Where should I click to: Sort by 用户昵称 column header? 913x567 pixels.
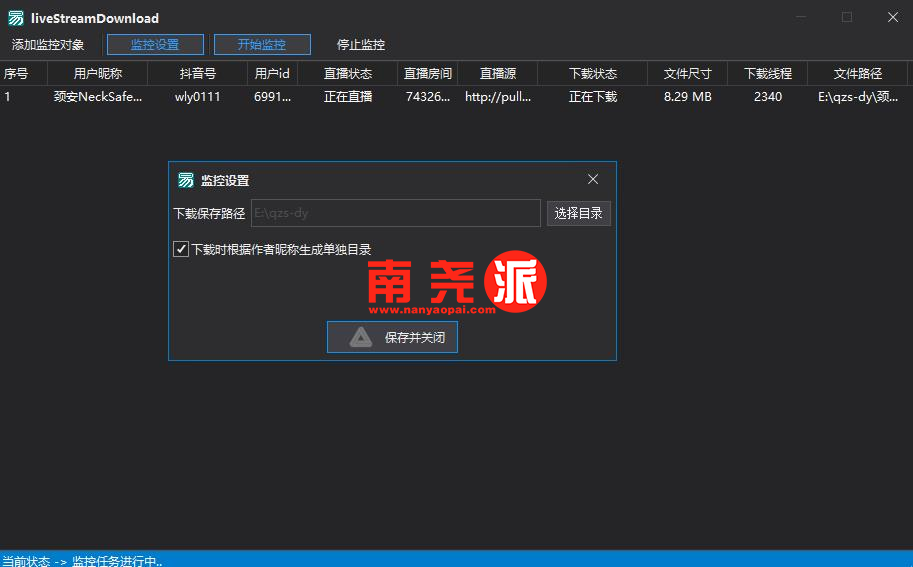(x=97, y=73)
